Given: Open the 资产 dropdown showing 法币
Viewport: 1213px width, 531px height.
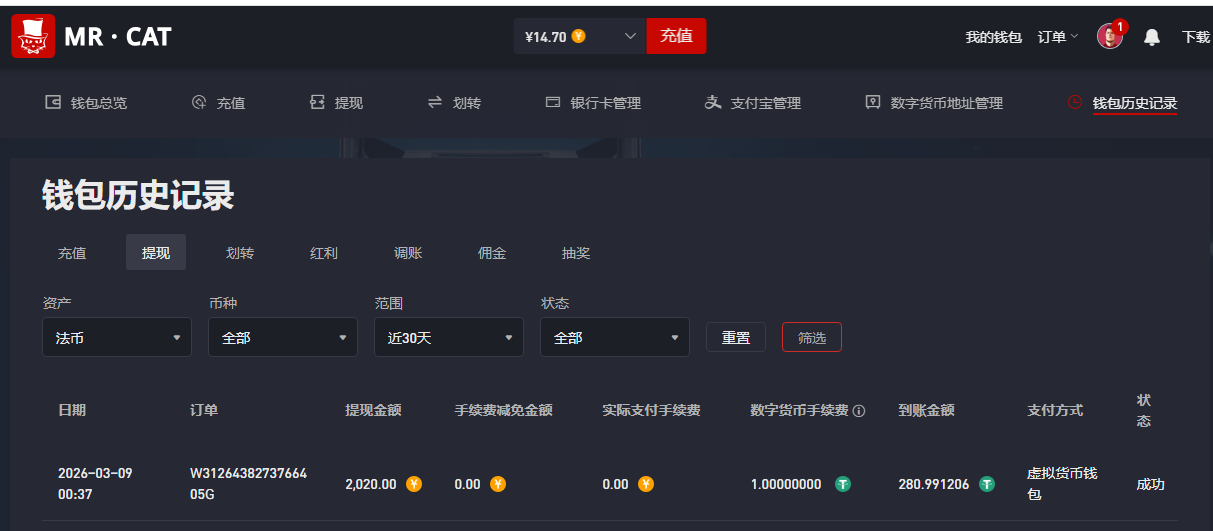Looking at the screenshot, I should pos(117,337).
